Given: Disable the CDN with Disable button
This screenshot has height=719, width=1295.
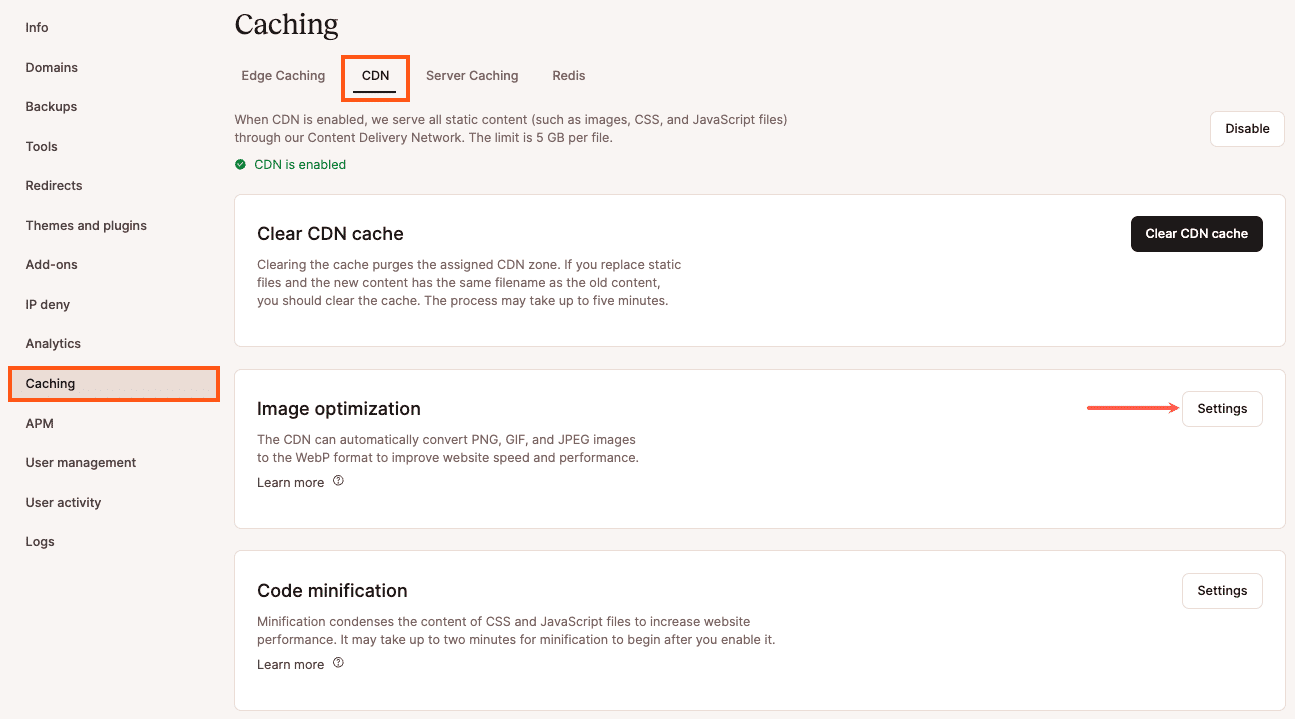Looking at the screenshot, I should pyautogui.click(x=1247, y=129).
